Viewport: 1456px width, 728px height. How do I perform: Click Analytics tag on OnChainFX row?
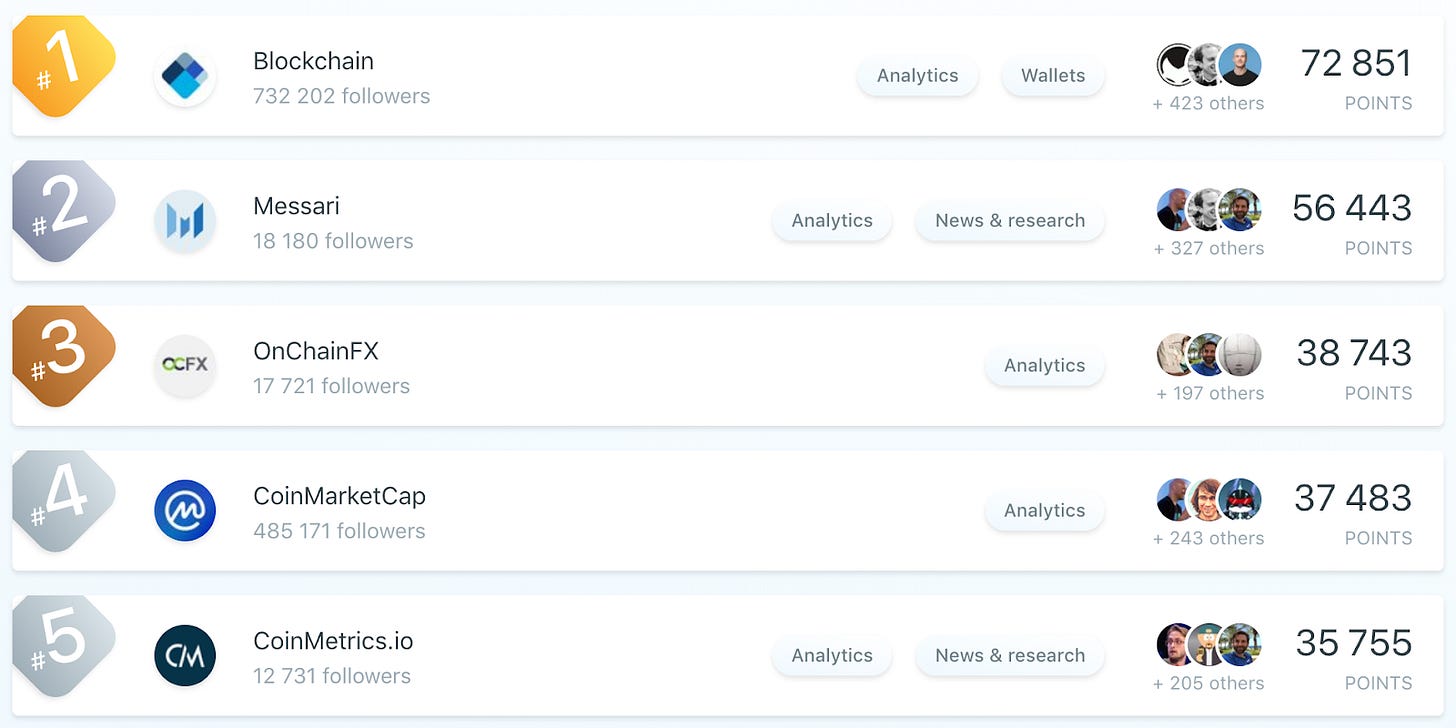pos(1044,366)
